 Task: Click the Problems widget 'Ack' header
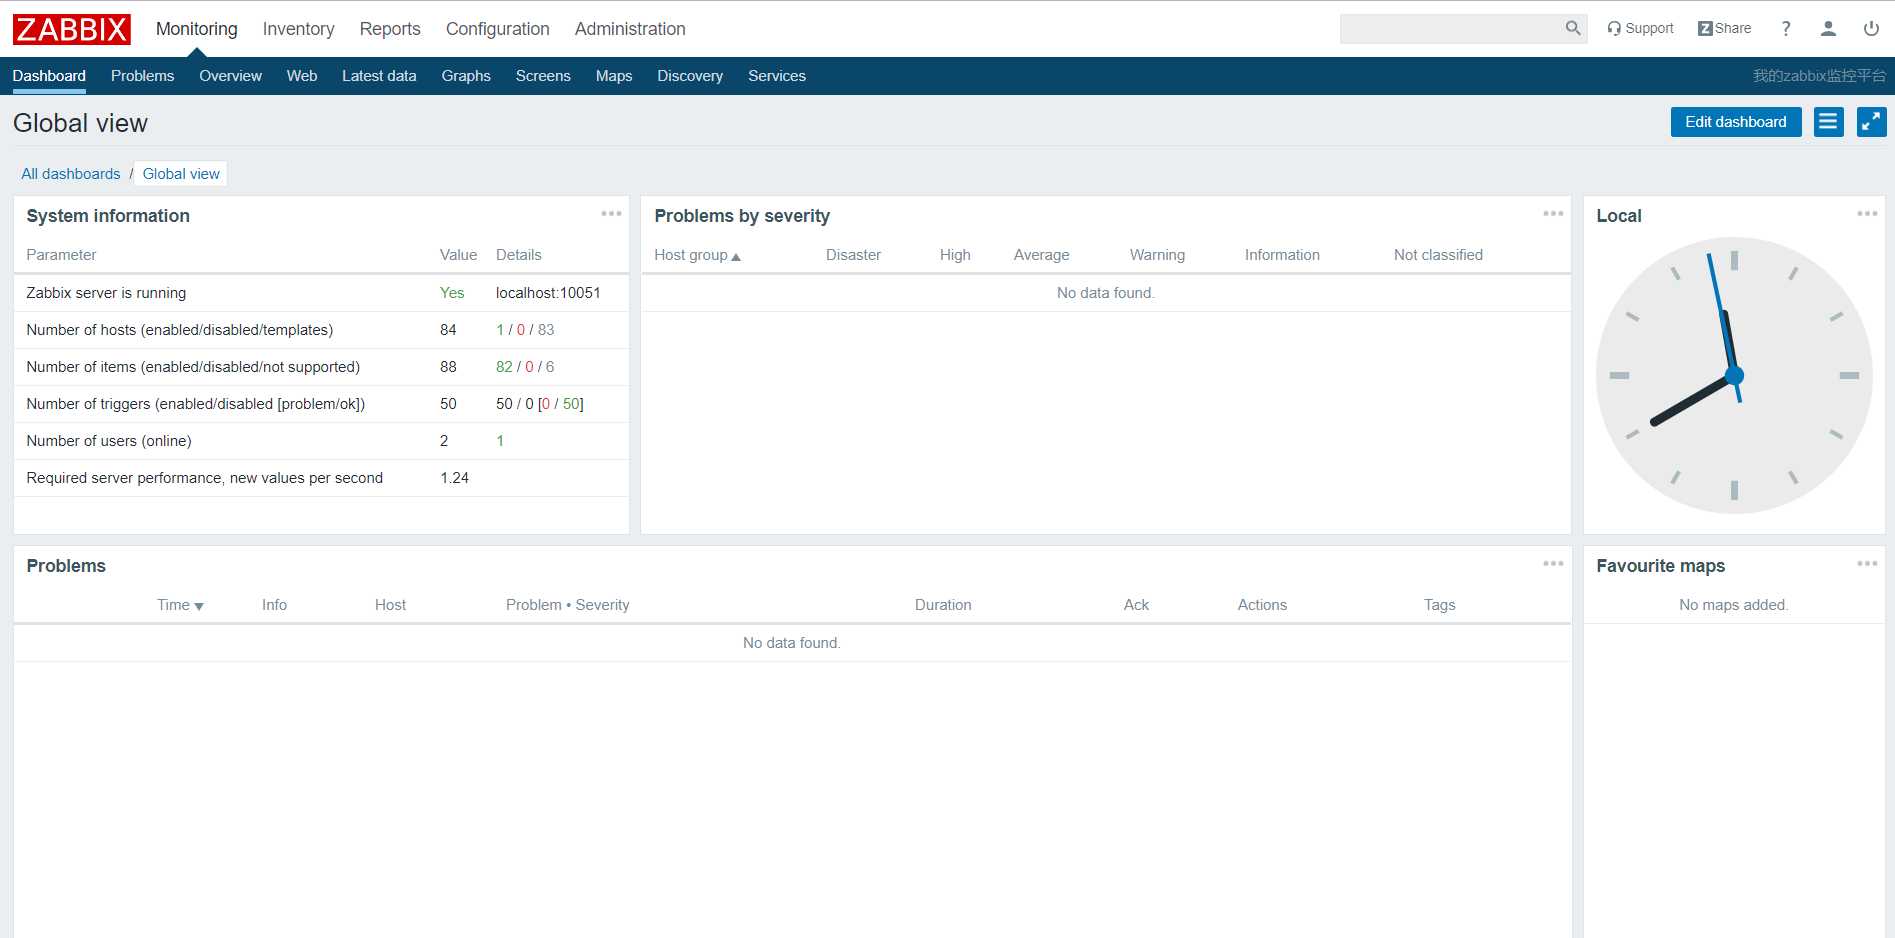click(1136, 605)
